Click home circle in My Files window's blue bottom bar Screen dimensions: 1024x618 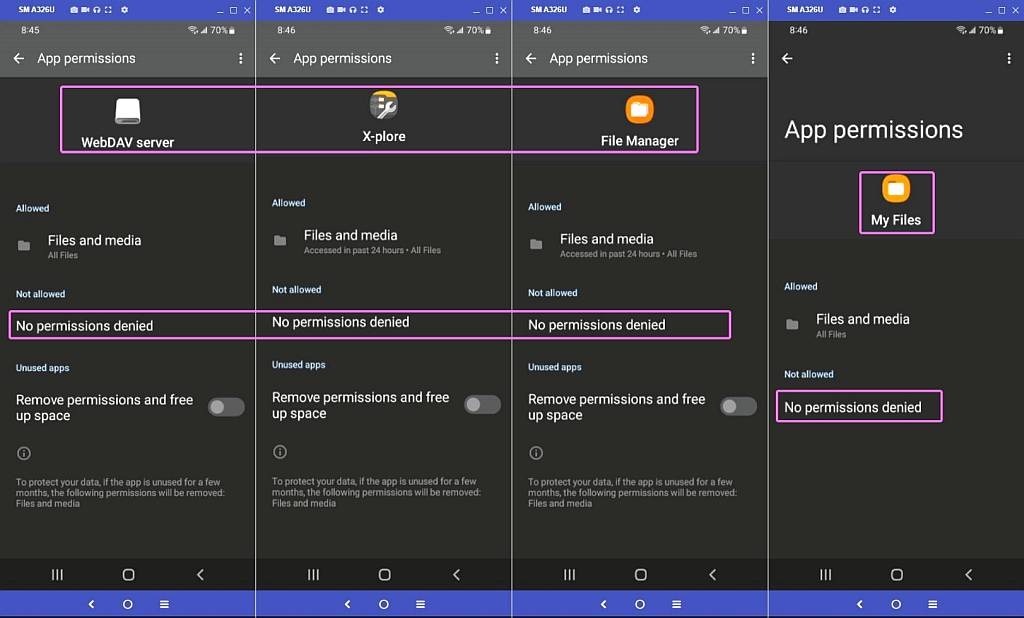(896, 604)
